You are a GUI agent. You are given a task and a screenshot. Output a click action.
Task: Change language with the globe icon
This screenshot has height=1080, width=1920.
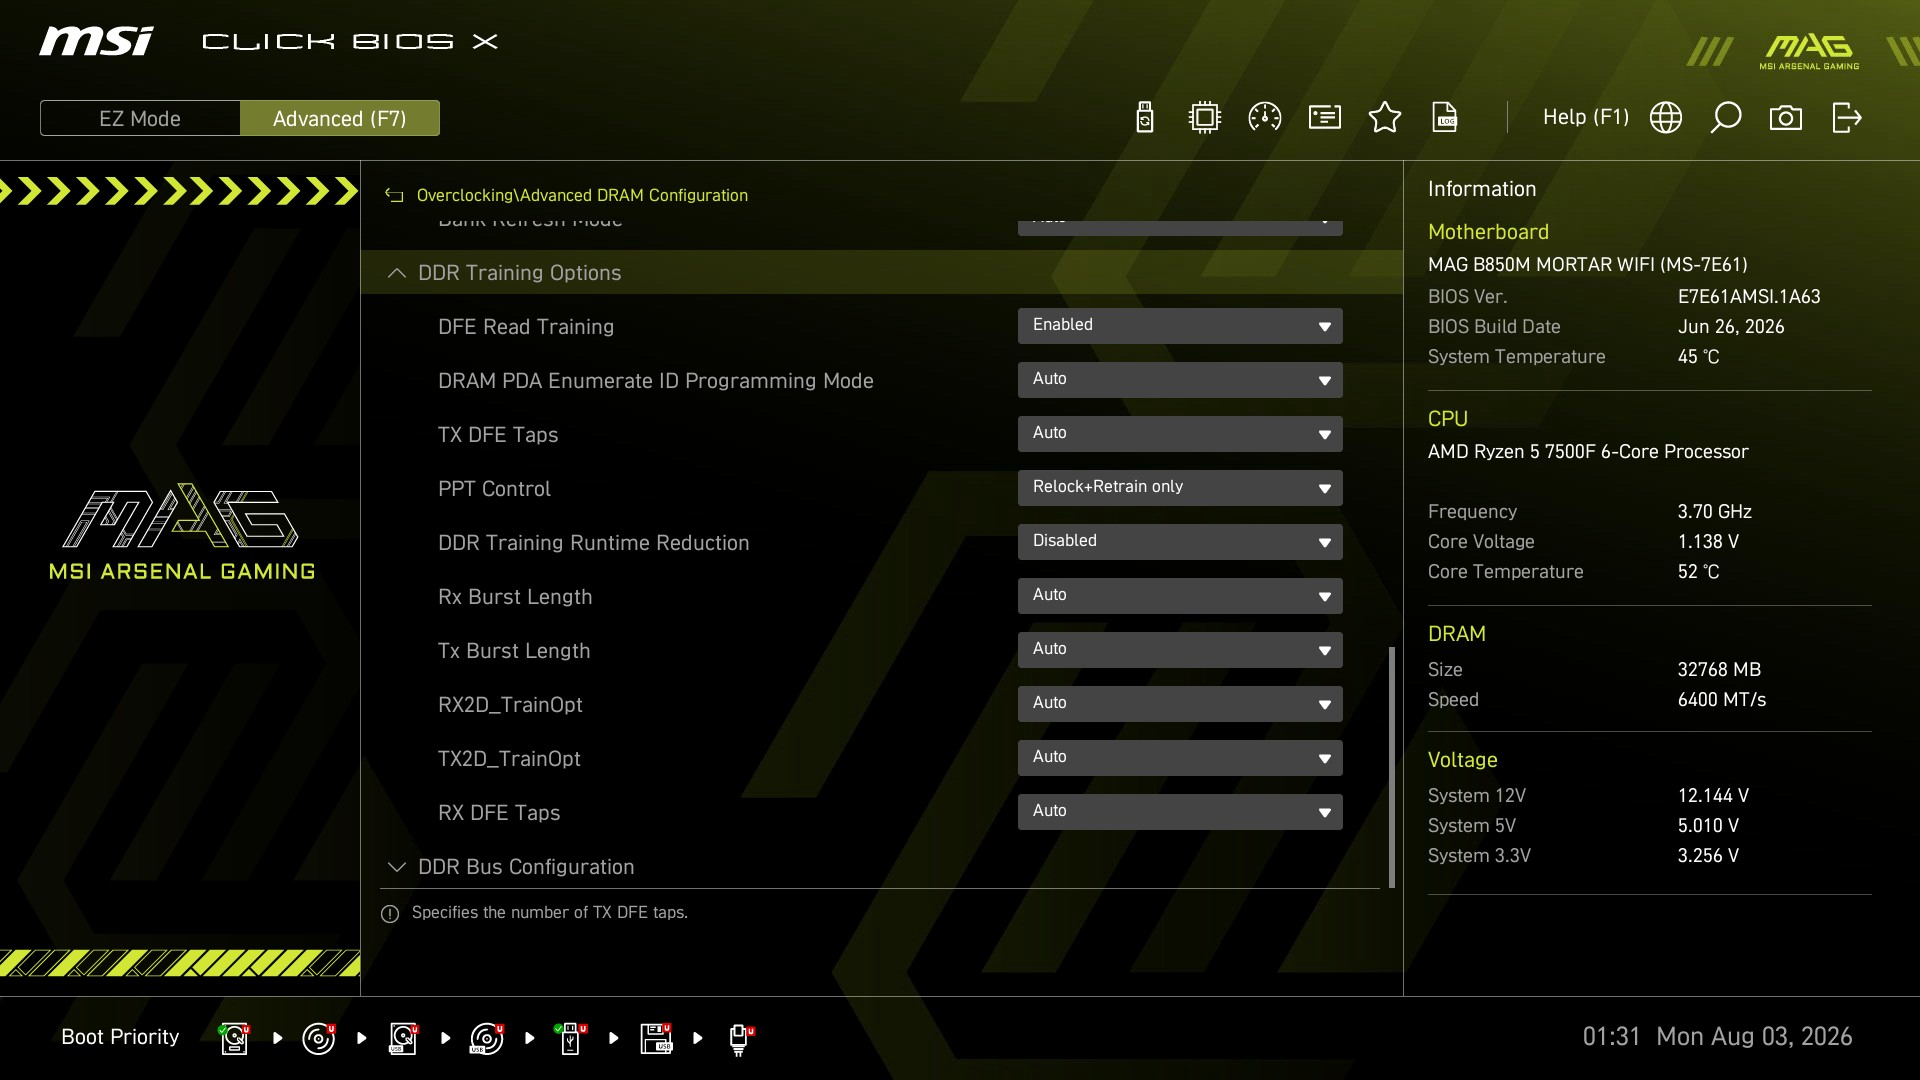point(1666,118)
